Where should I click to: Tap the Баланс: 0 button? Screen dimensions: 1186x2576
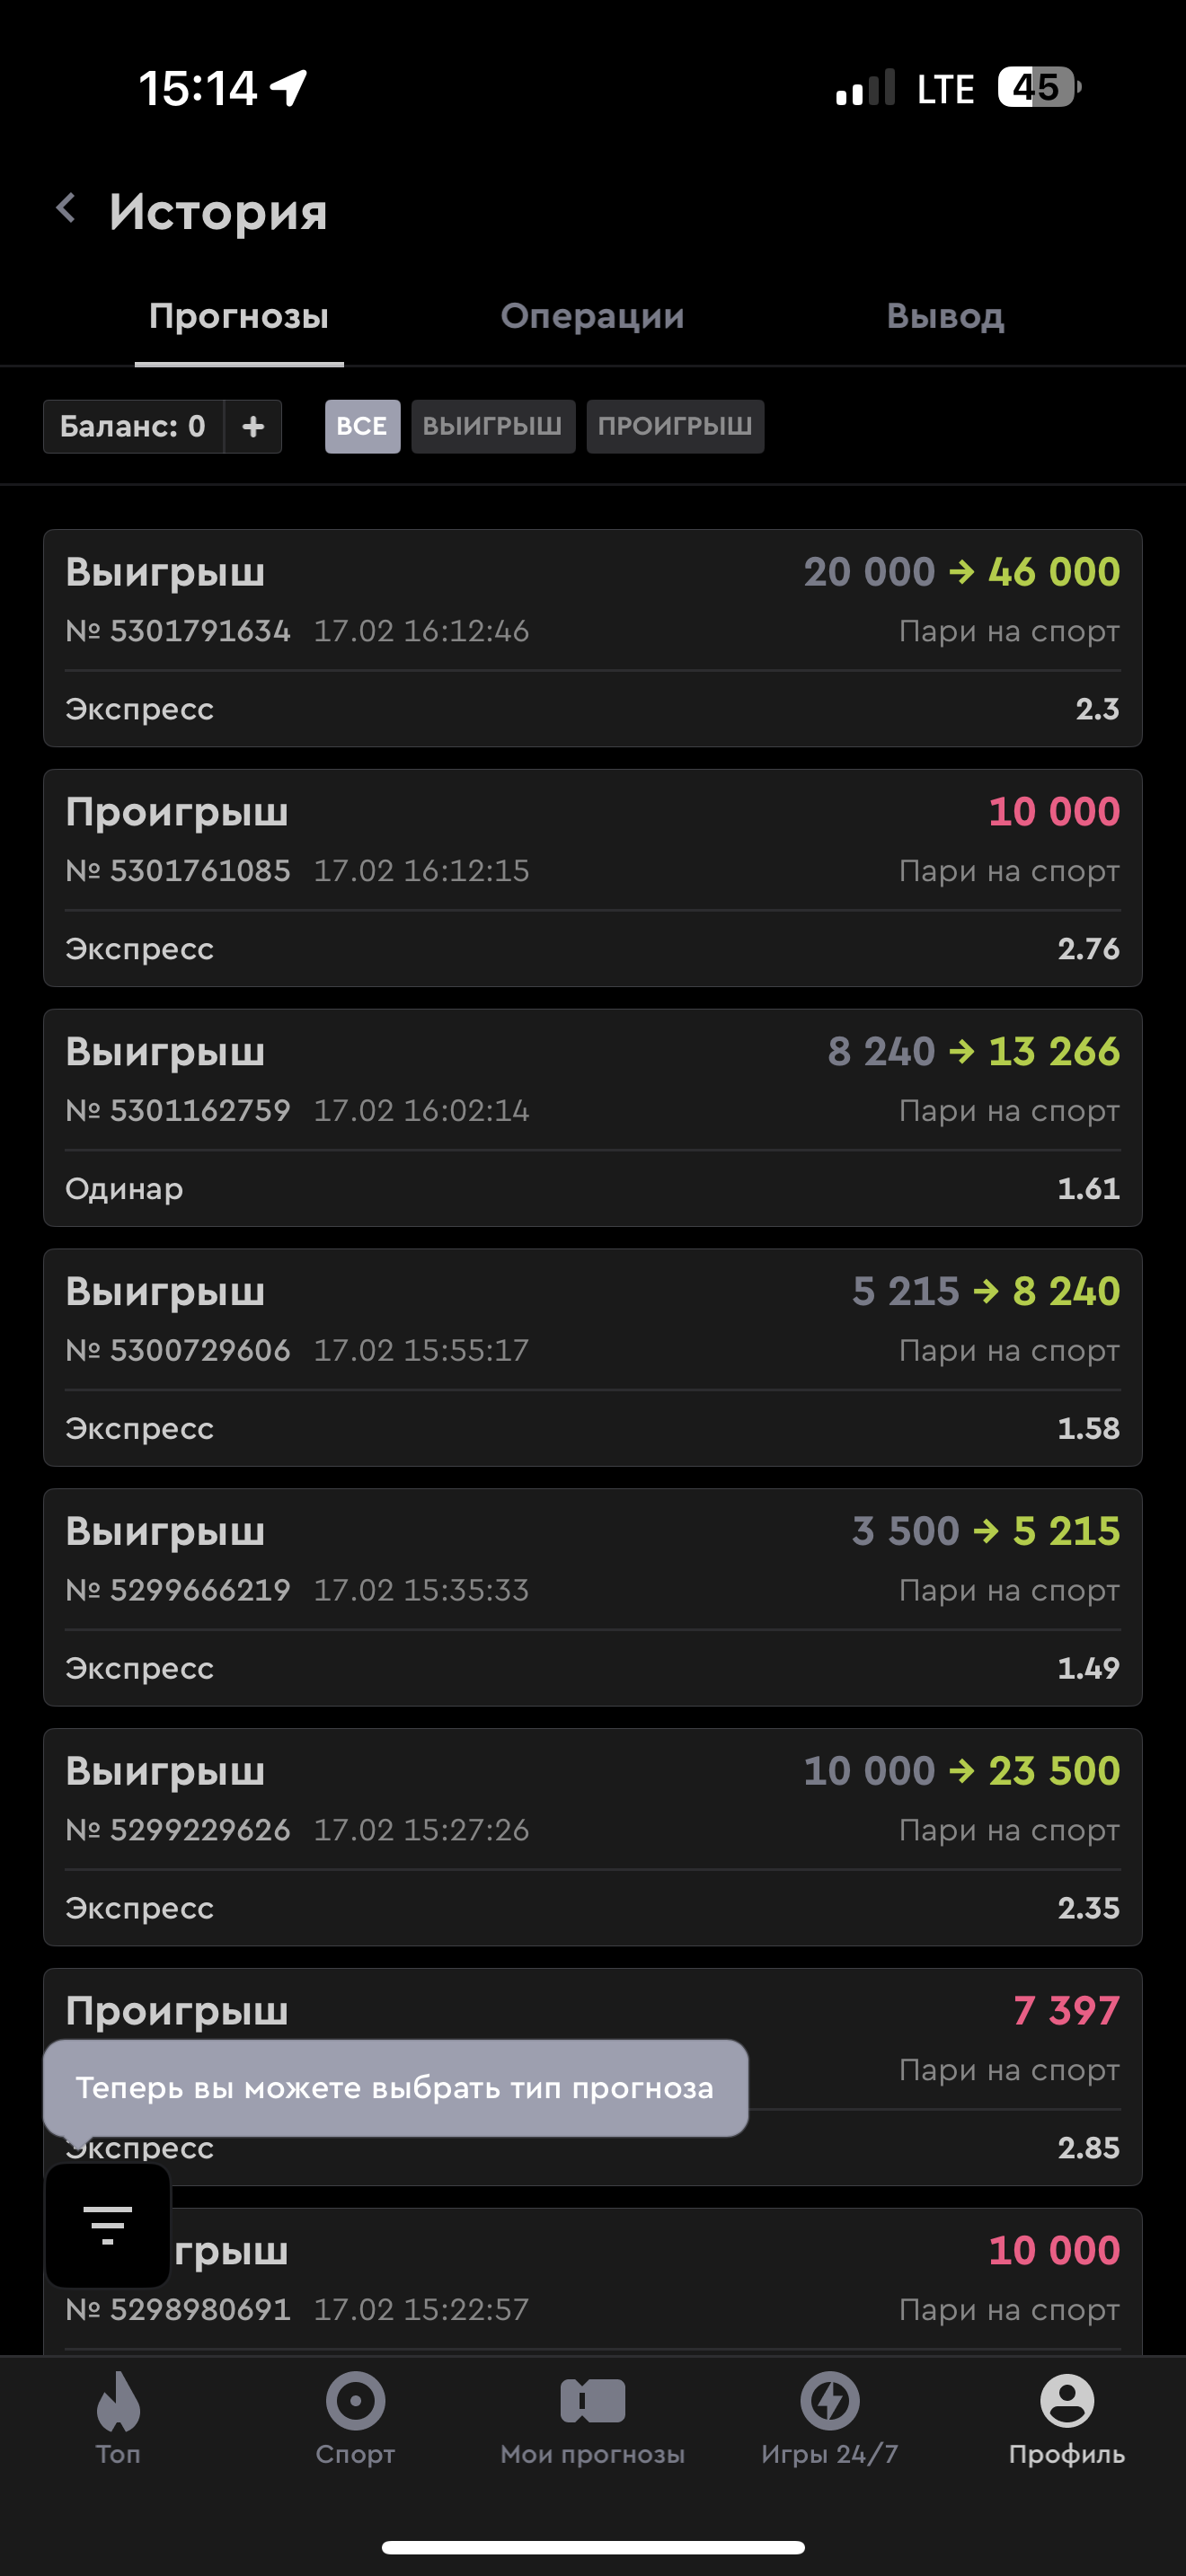[x=133, y=427]
